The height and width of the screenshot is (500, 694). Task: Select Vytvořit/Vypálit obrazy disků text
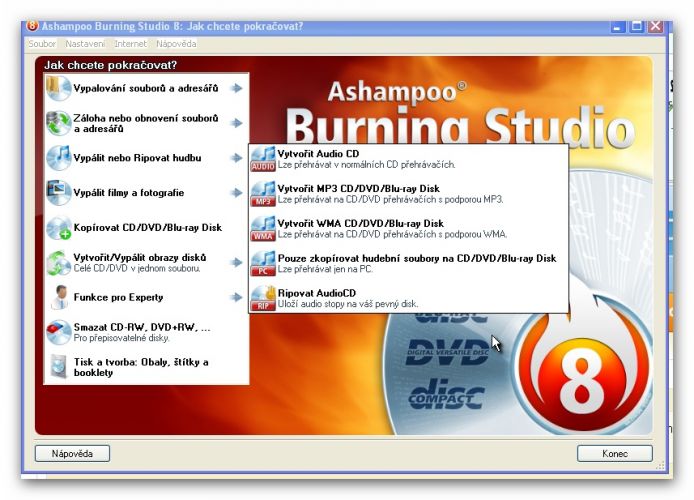pyautogui.click(x=140, y=258)
